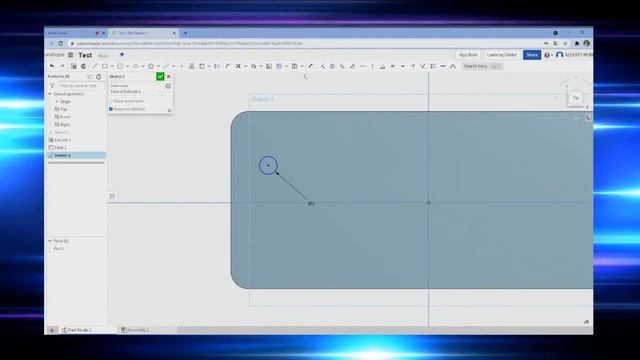Reload the browser page
This screenshot has height=360, width=640.
point(60,43)
